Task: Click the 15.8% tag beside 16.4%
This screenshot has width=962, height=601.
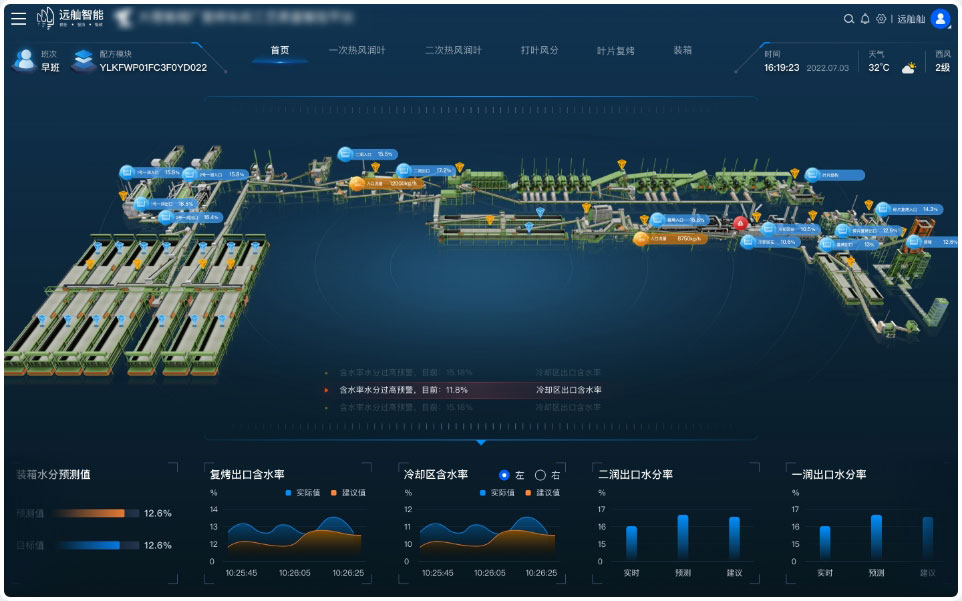Action: tap(217, 175)
